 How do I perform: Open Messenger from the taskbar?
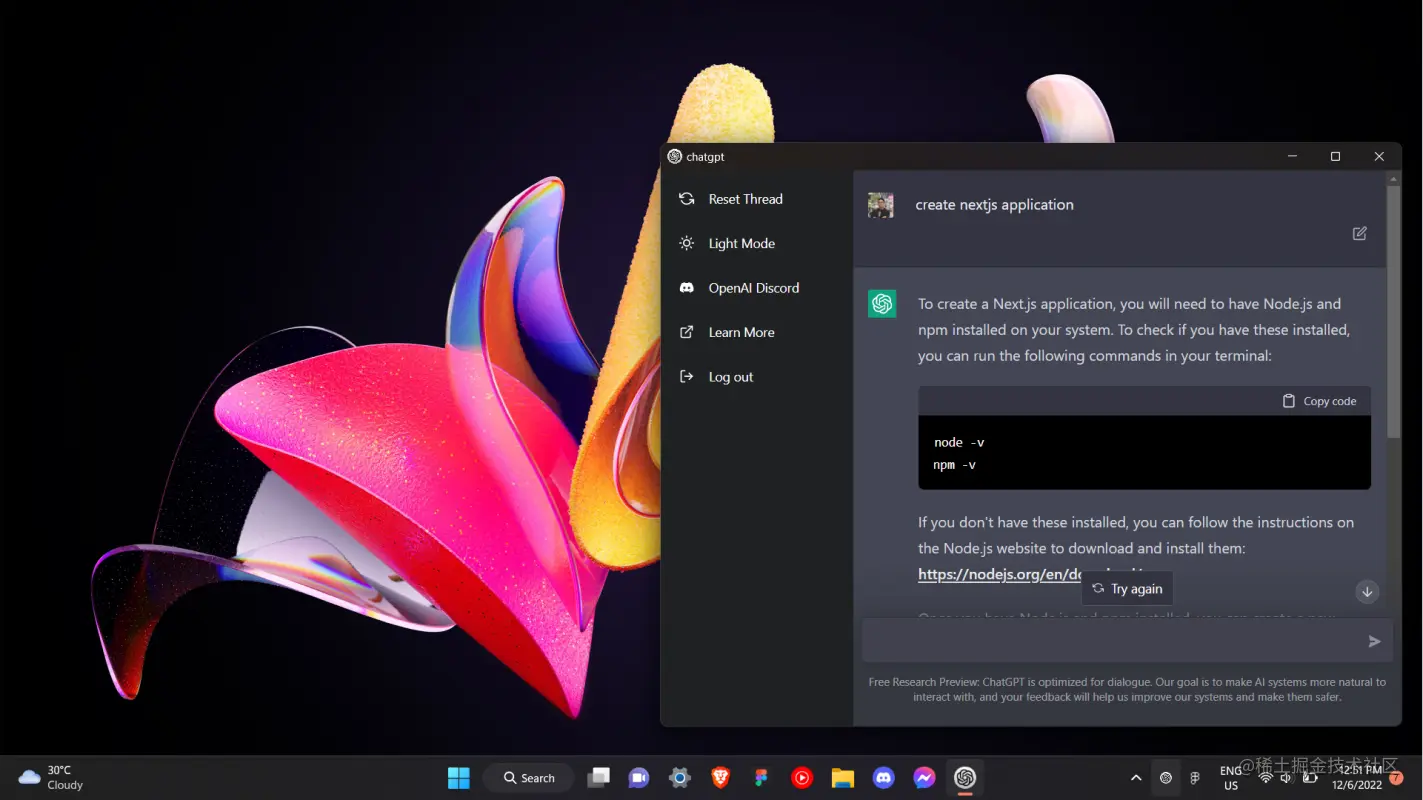tap(924, 778)
